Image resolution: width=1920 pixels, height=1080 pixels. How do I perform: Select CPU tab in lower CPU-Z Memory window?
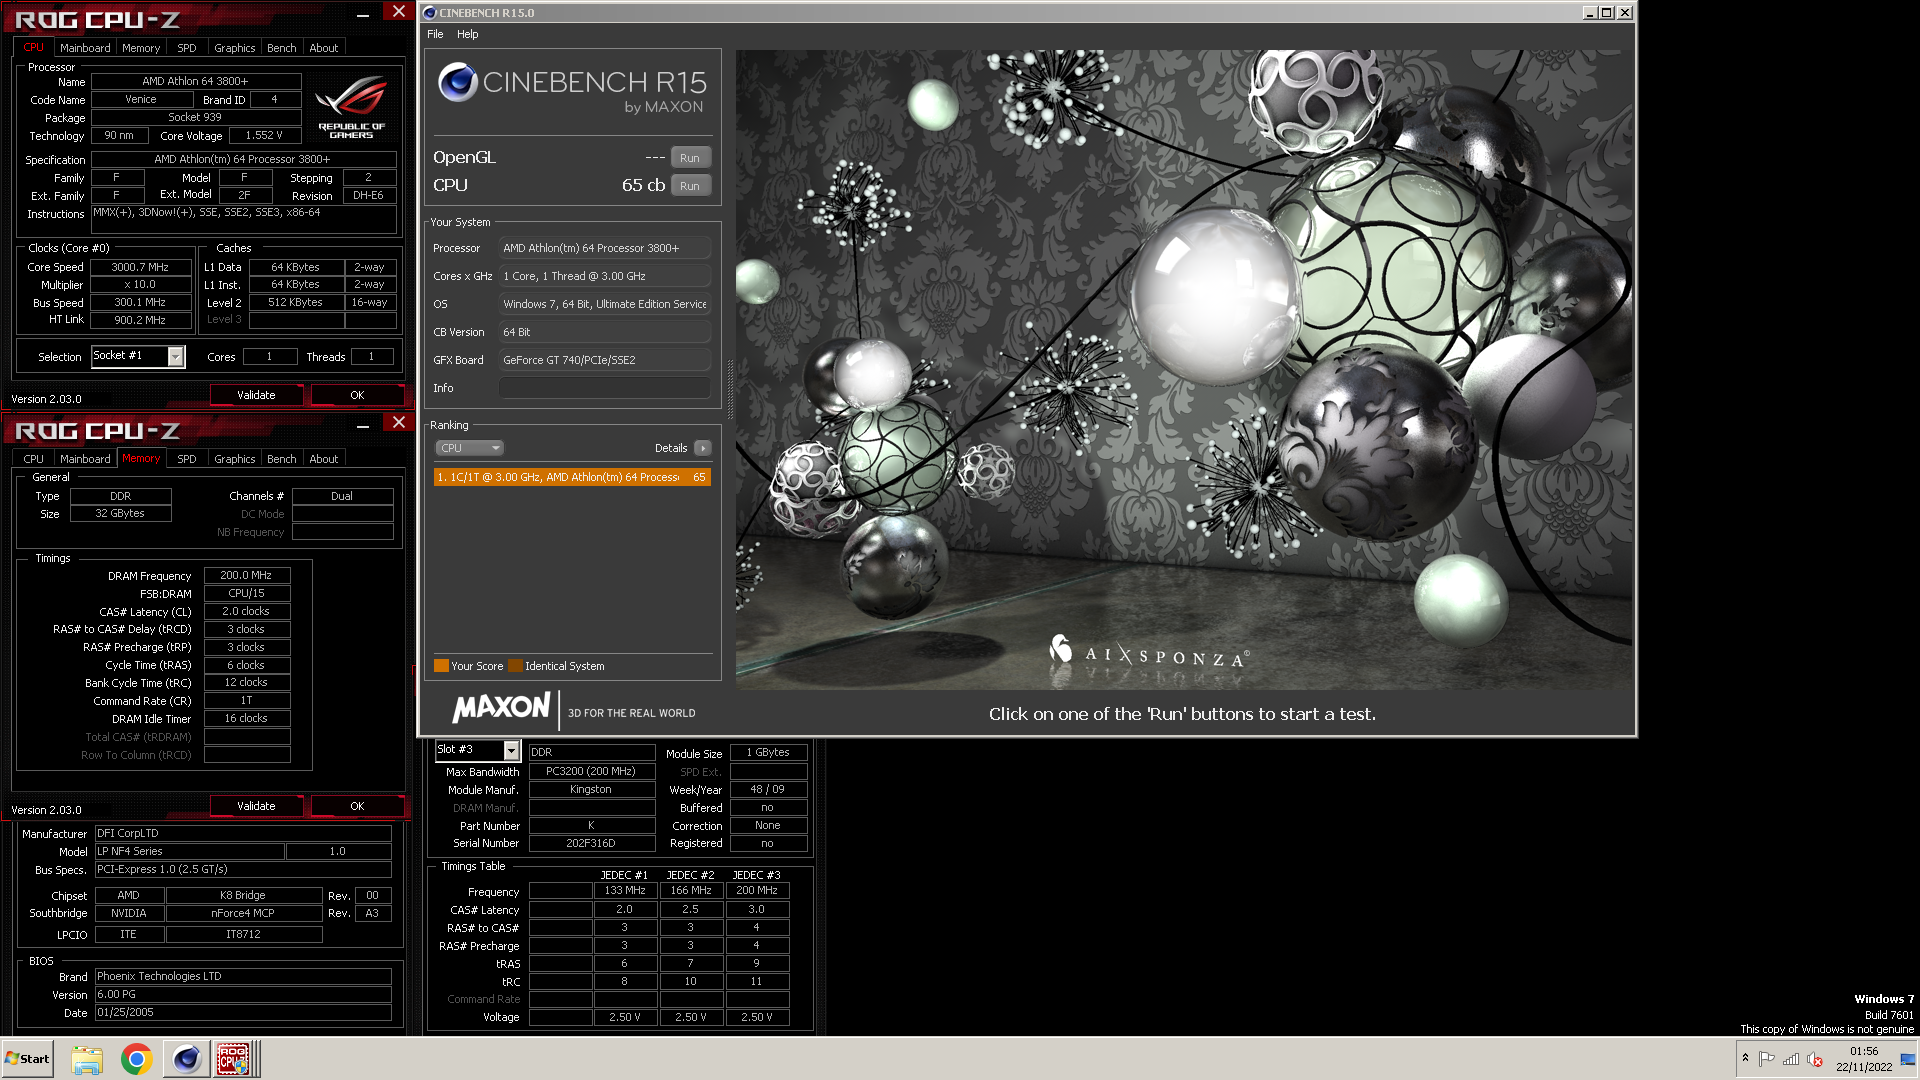pyautogui.click(x=34, y=459)
